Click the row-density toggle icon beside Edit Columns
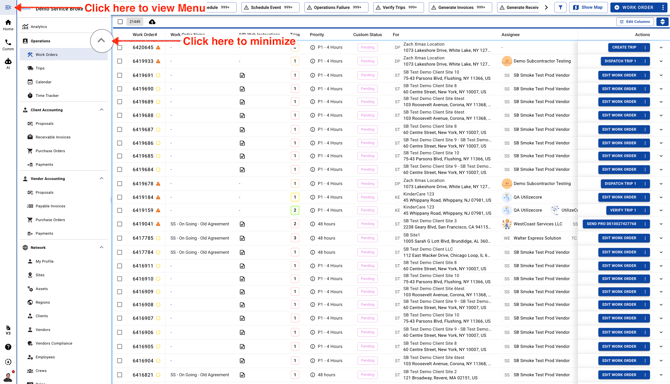This screenshot has width=670, height=384. 662,22
